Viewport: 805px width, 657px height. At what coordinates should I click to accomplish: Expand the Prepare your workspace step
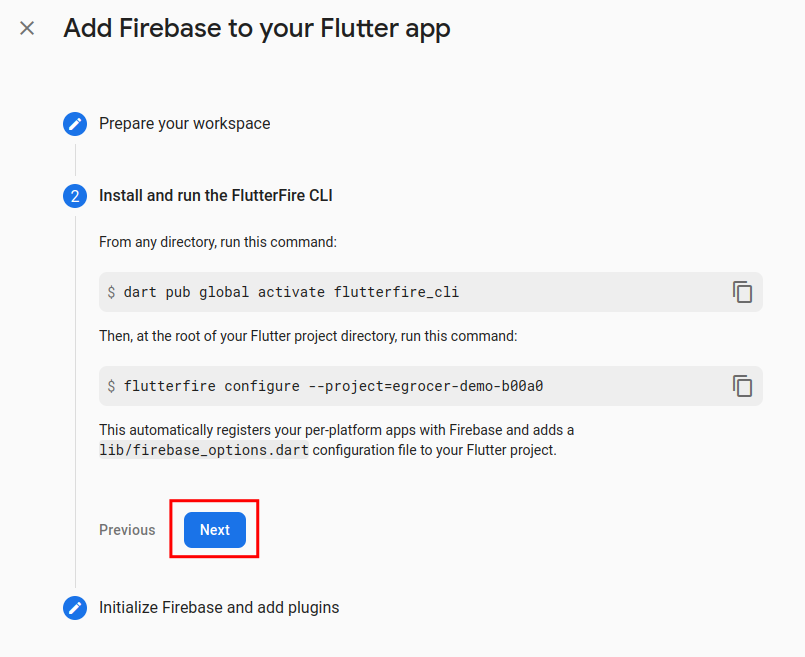pyautogui.click(x=184, y=124)
